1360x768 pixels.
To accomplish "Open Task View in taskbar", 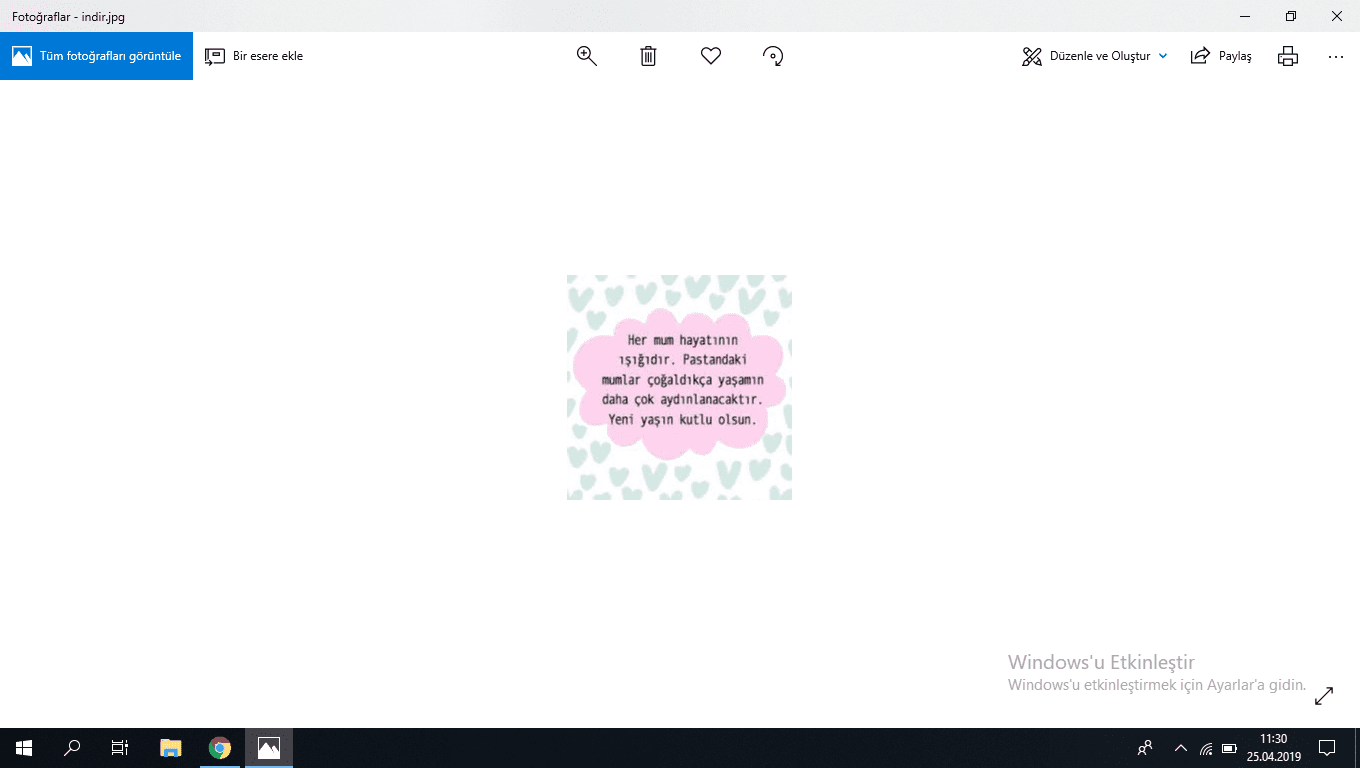I will click(x=120, y=748).
